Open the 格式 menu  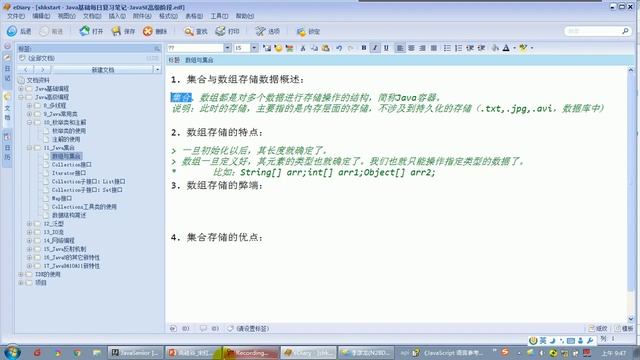[x=168, y=16]
